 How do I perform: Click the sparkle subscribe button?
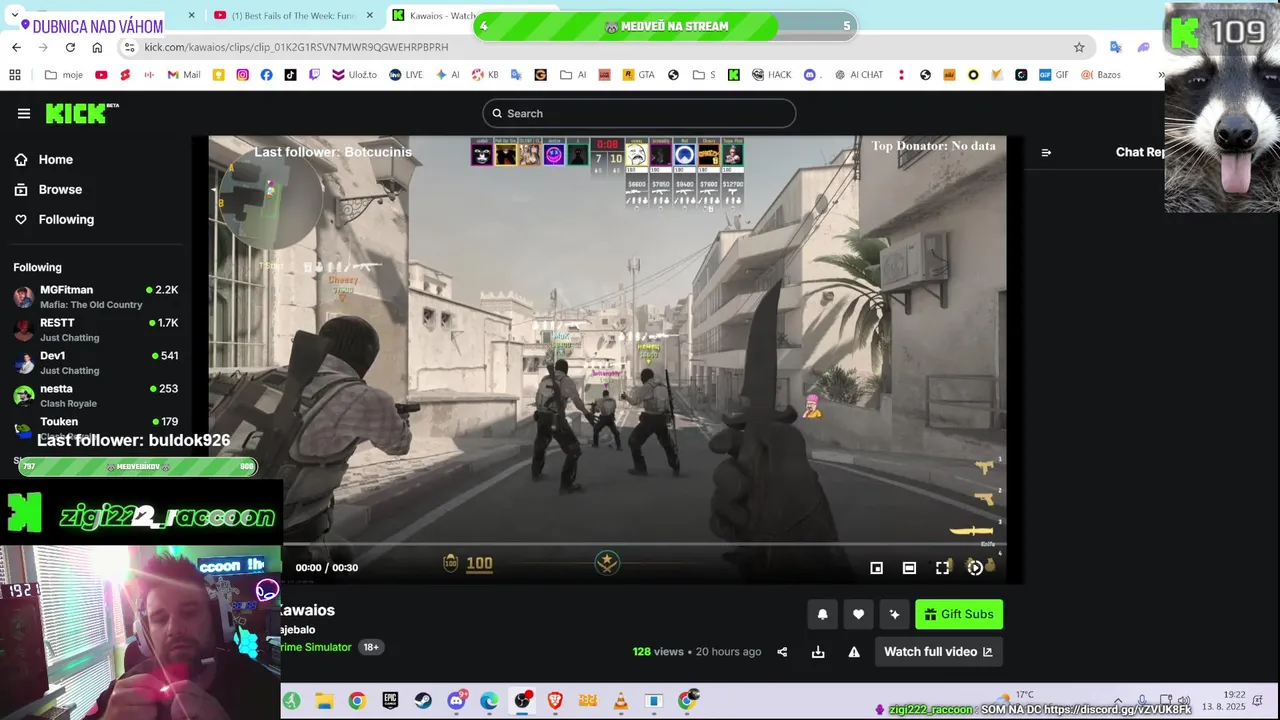point(894,614)
